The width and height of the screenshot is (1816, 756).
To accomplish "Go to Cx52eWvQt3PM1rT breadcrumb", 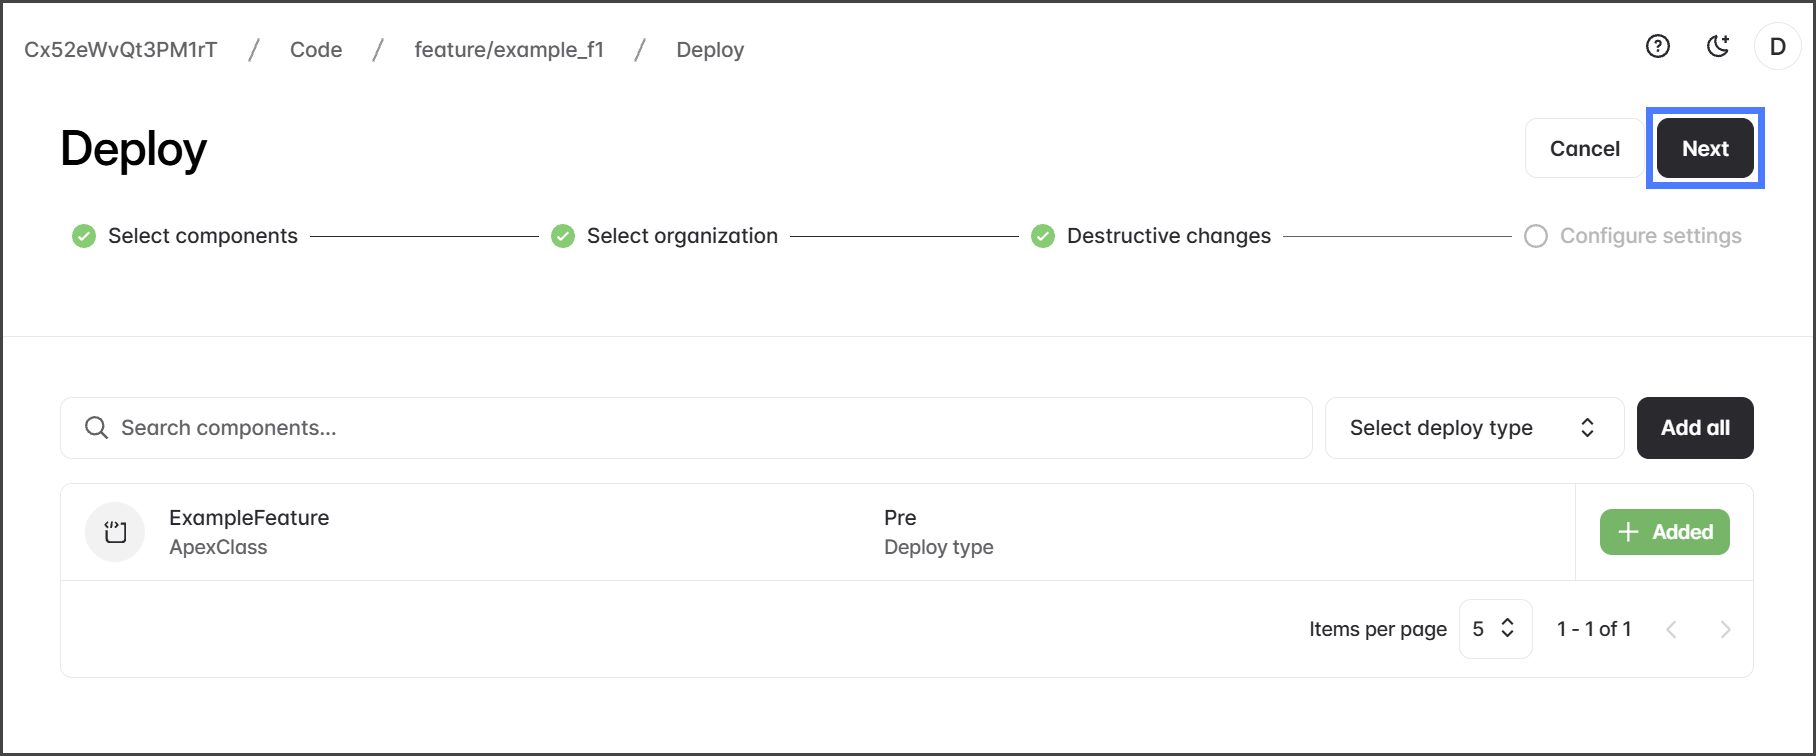I will [x=121, y=50].
